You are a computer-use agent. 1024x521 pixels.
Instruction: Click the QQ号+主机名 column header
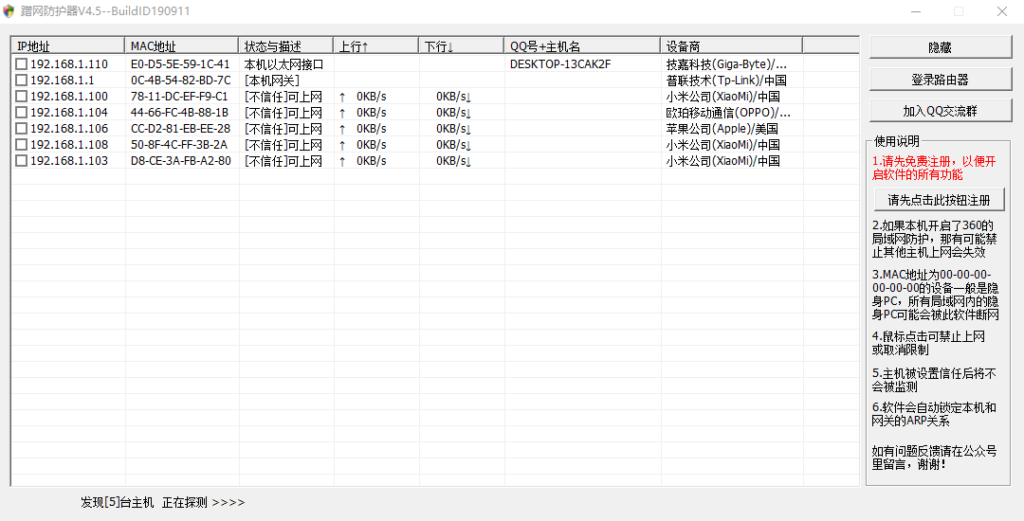pyautogui.click(x=582, y=46)
